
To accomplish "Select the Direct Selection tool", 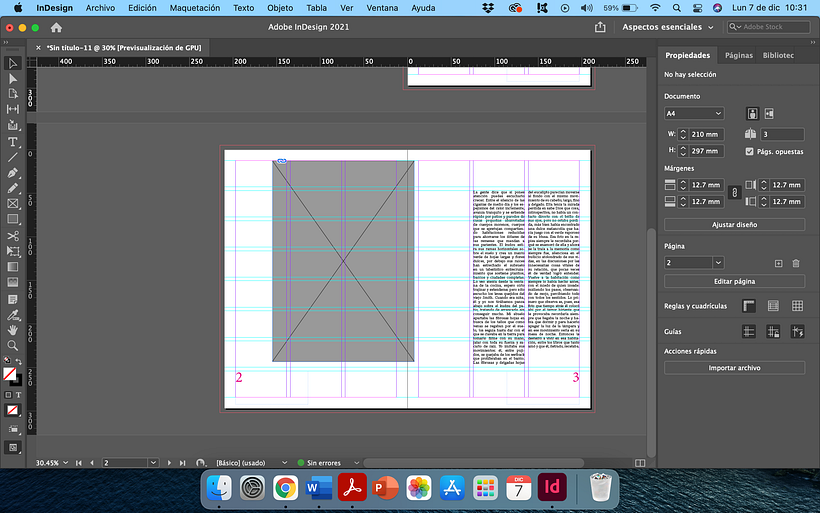I will (x=13, y=79).
